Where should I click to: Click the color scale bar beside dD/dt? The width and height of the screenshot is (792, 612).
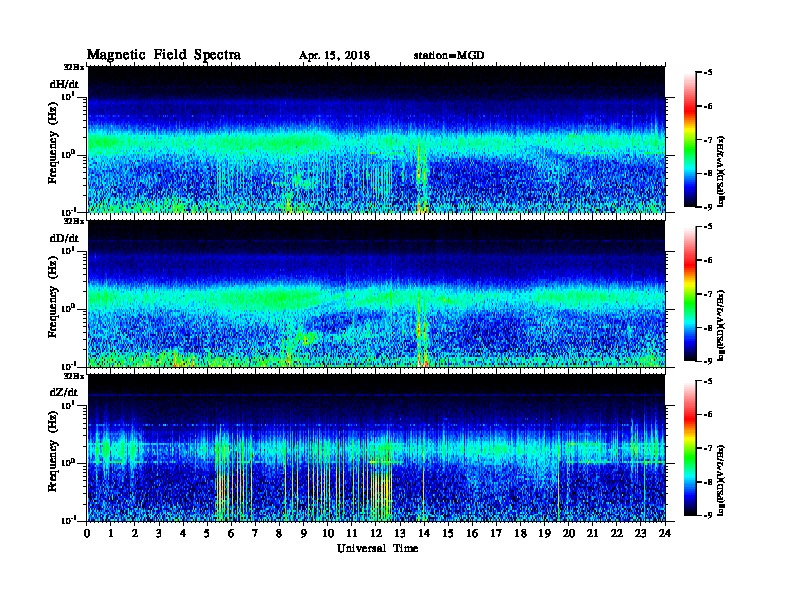[x=690, y=293]
